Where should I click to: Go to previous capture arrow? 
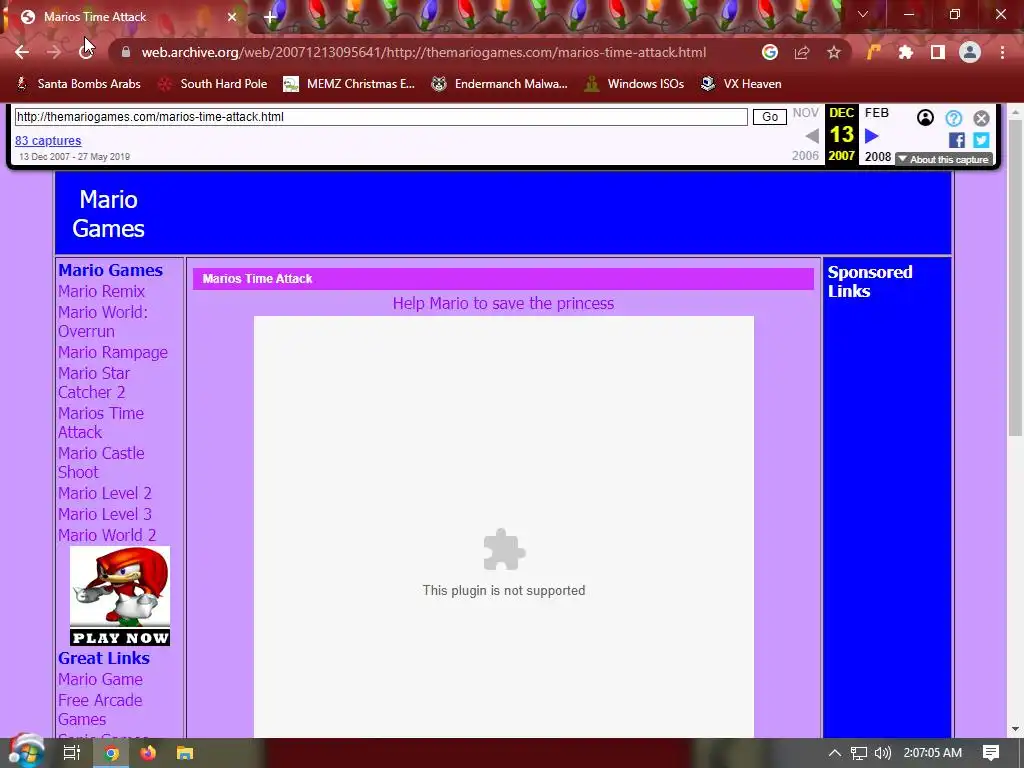pos(812,136)
